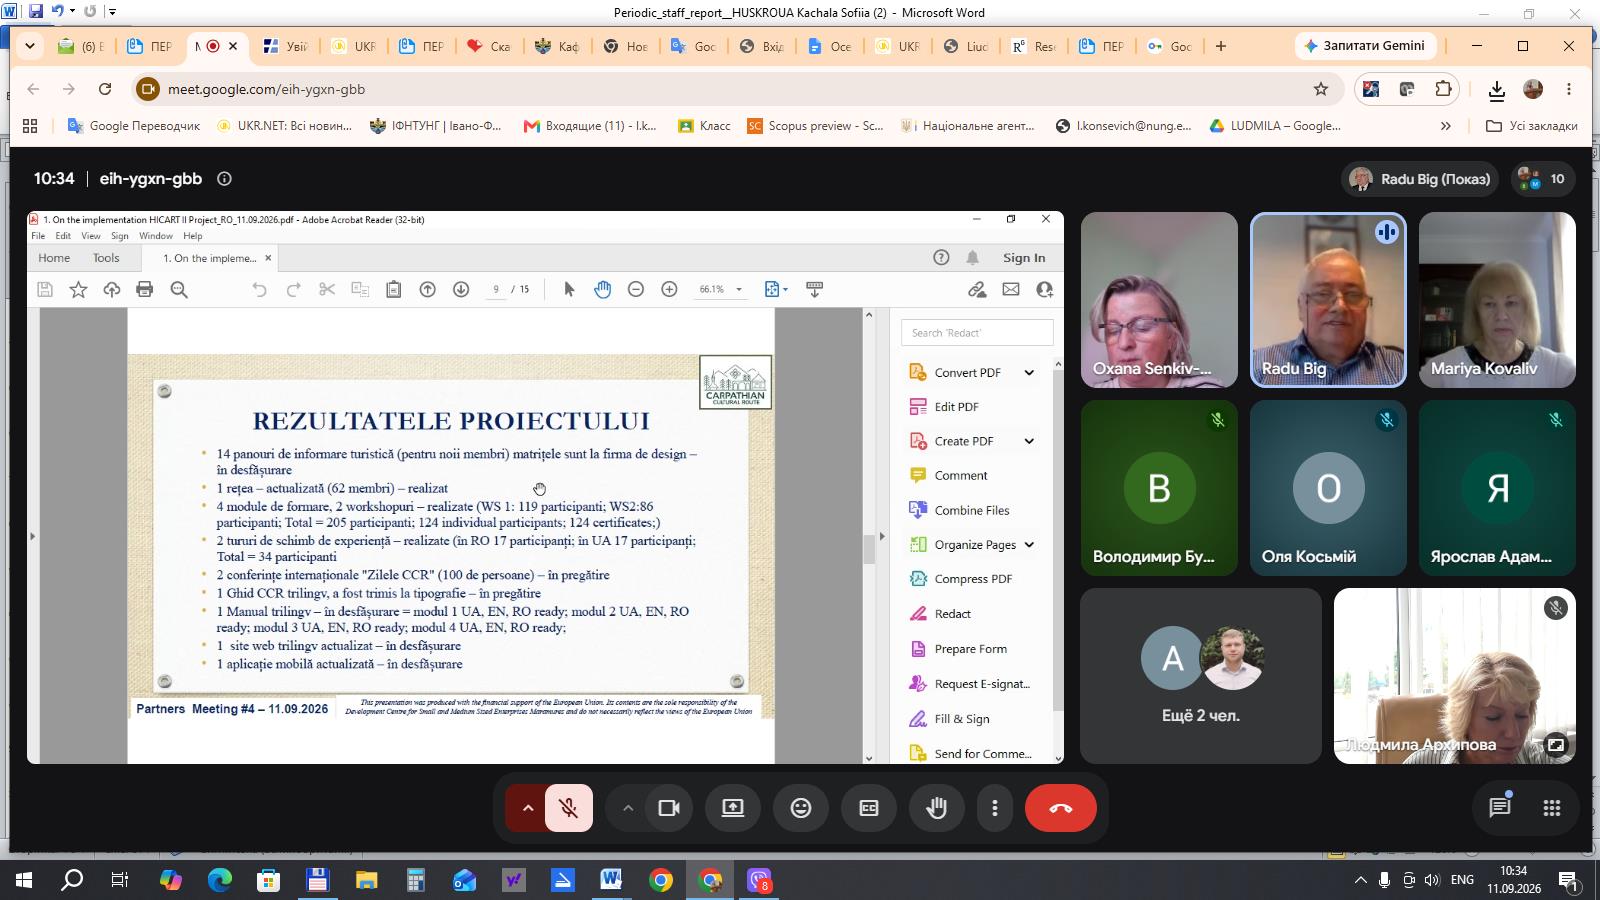Open the emoji reactions button
Viewport: 1600px width, 900px height.
tap(801, 808)
